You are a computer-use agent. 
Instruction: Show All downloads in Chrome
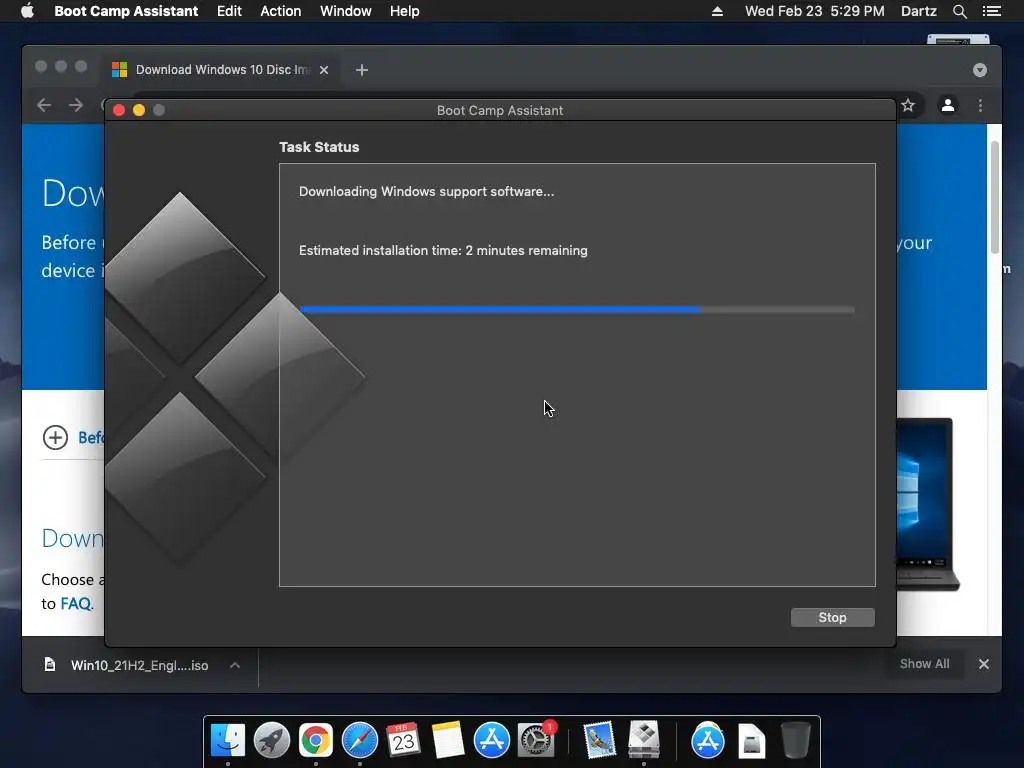click(x=924, y=664)
